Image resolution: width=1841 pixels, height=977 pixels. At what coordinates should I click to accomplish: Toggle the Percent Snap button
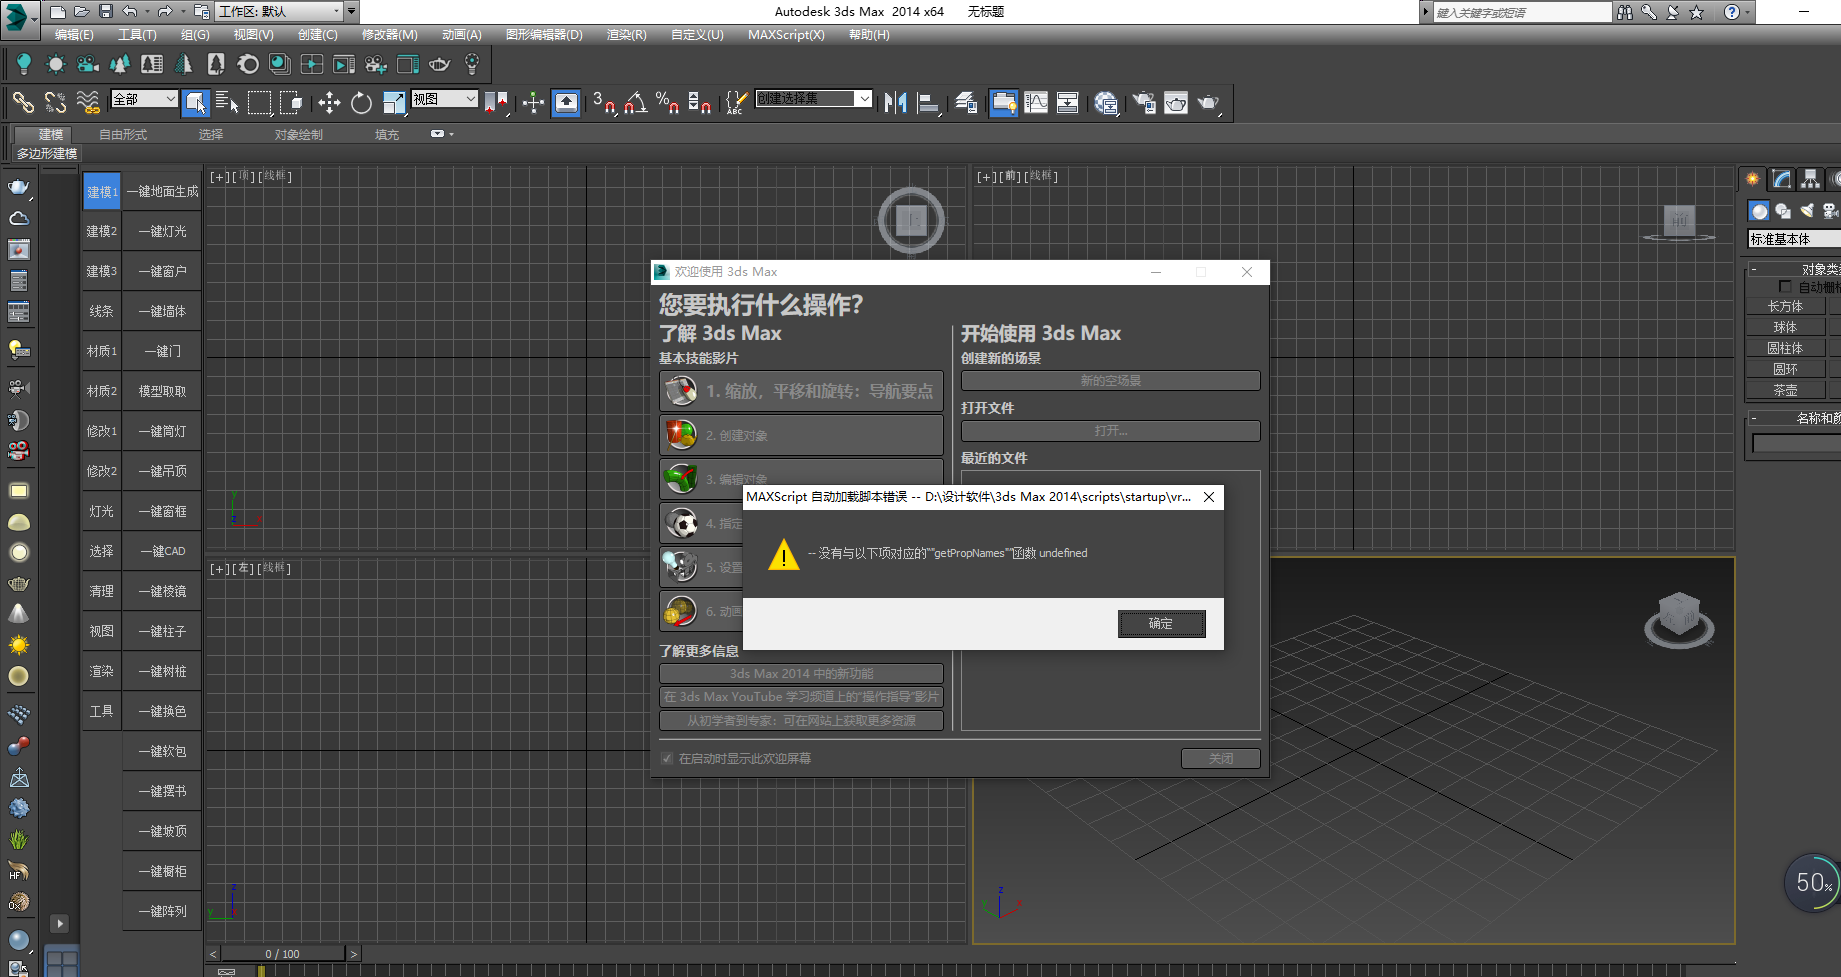tap(667, 102)
